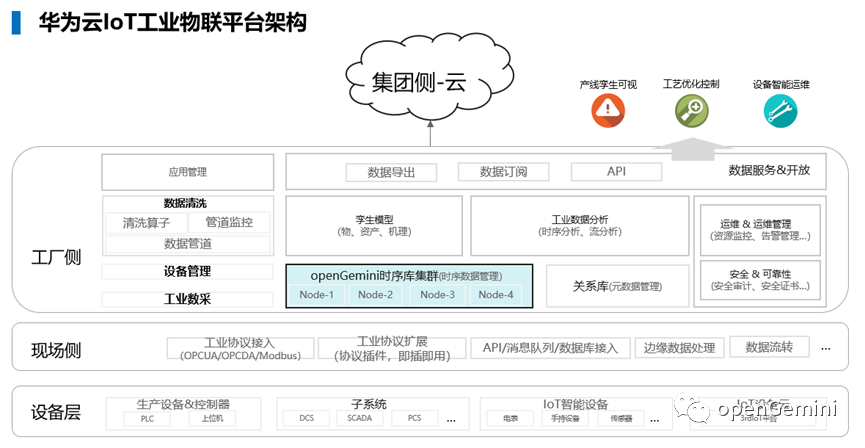Click the 设备管理 box

188,271
